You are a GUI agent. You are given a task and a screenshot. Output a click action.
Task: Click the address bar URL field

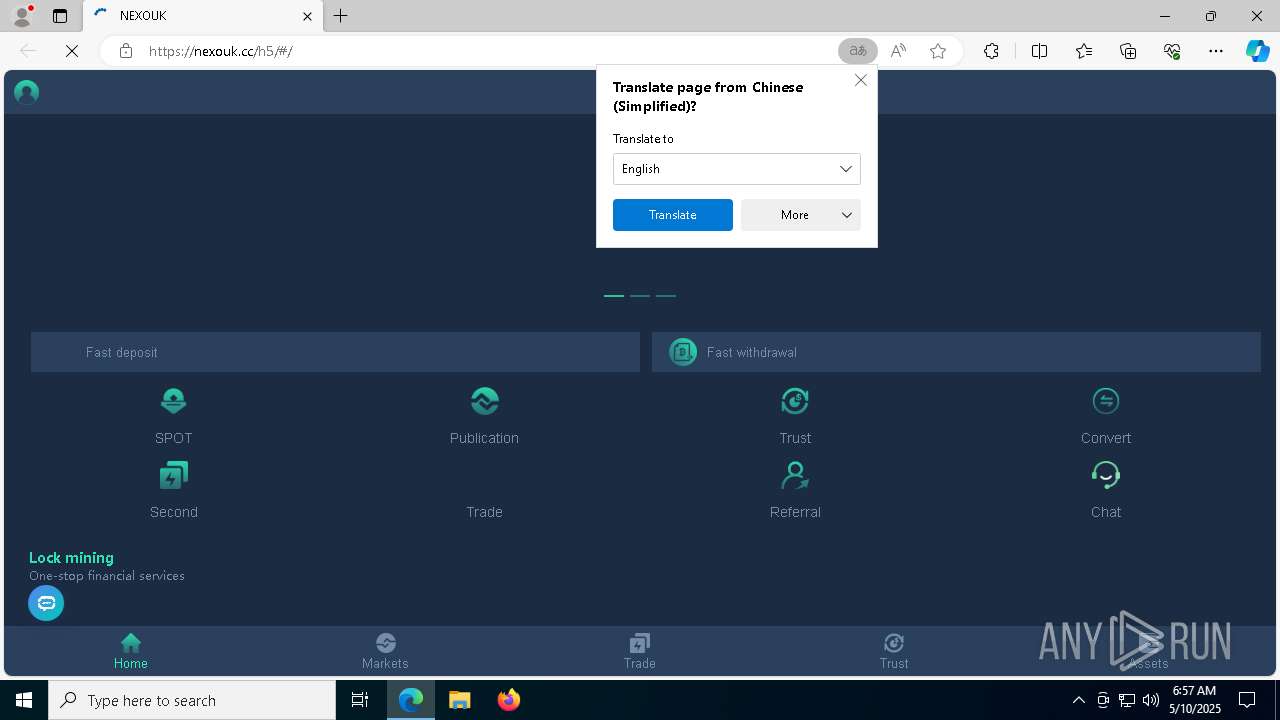point(485,51)
